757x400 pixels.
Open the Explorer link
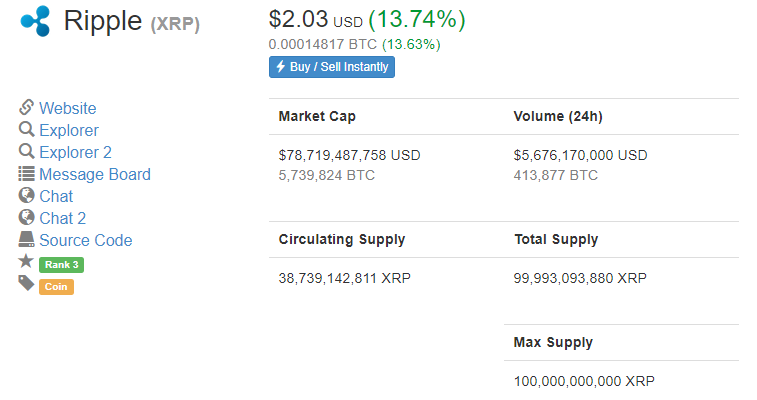coord(69,130)
